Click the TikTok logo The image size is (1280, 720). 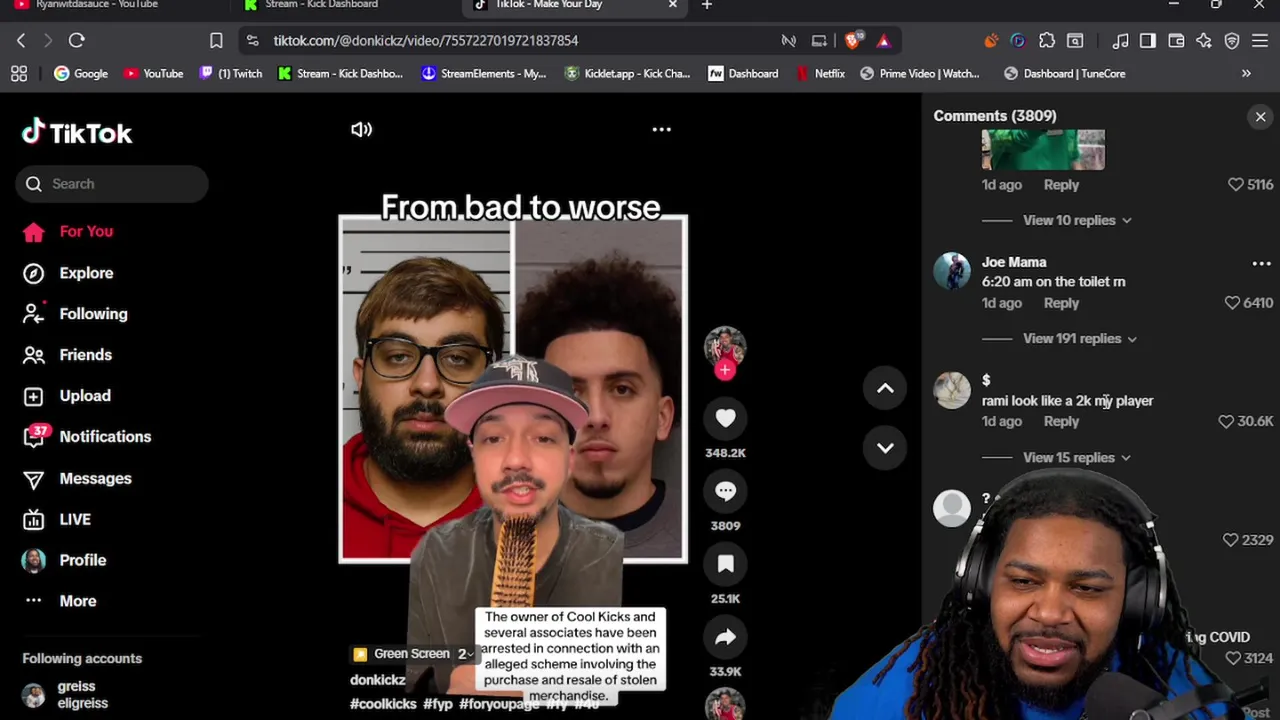[x=77, y=133]
